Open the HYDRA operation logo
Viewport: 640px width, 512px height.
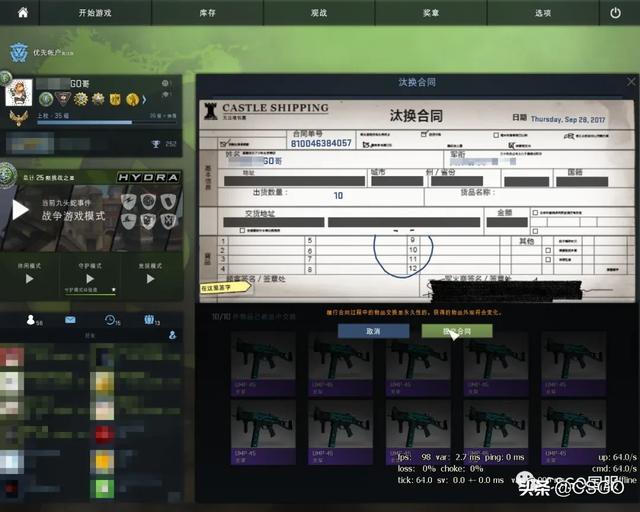pyautogui.click(x=149, y=177)
